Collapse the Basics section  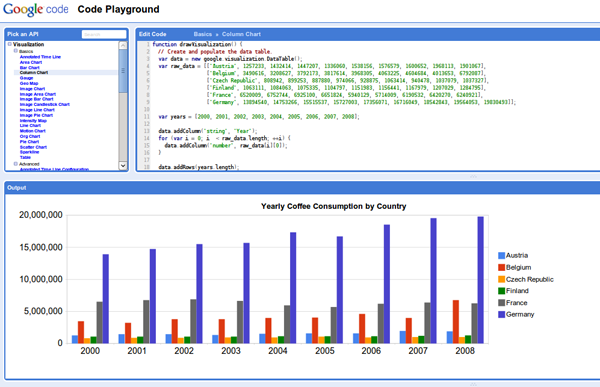tap(16, 51)
